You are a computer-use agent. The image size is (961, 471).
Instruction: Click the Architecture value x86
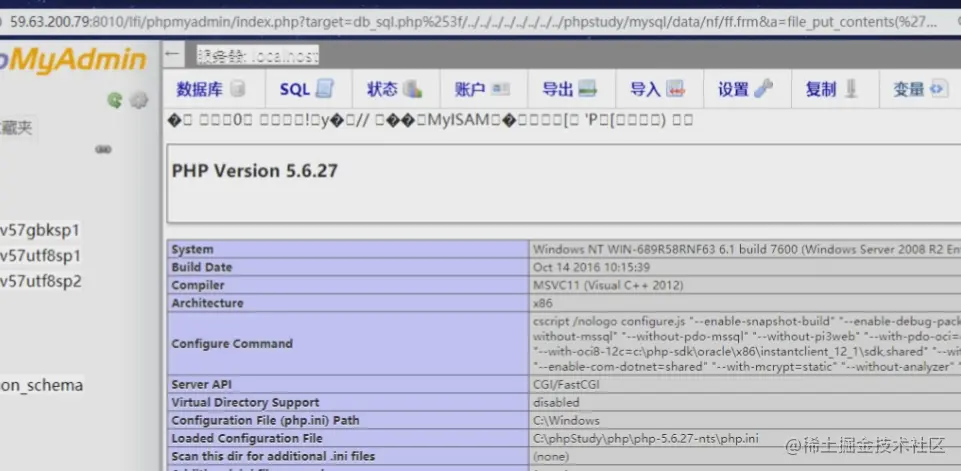coord(543,303)
